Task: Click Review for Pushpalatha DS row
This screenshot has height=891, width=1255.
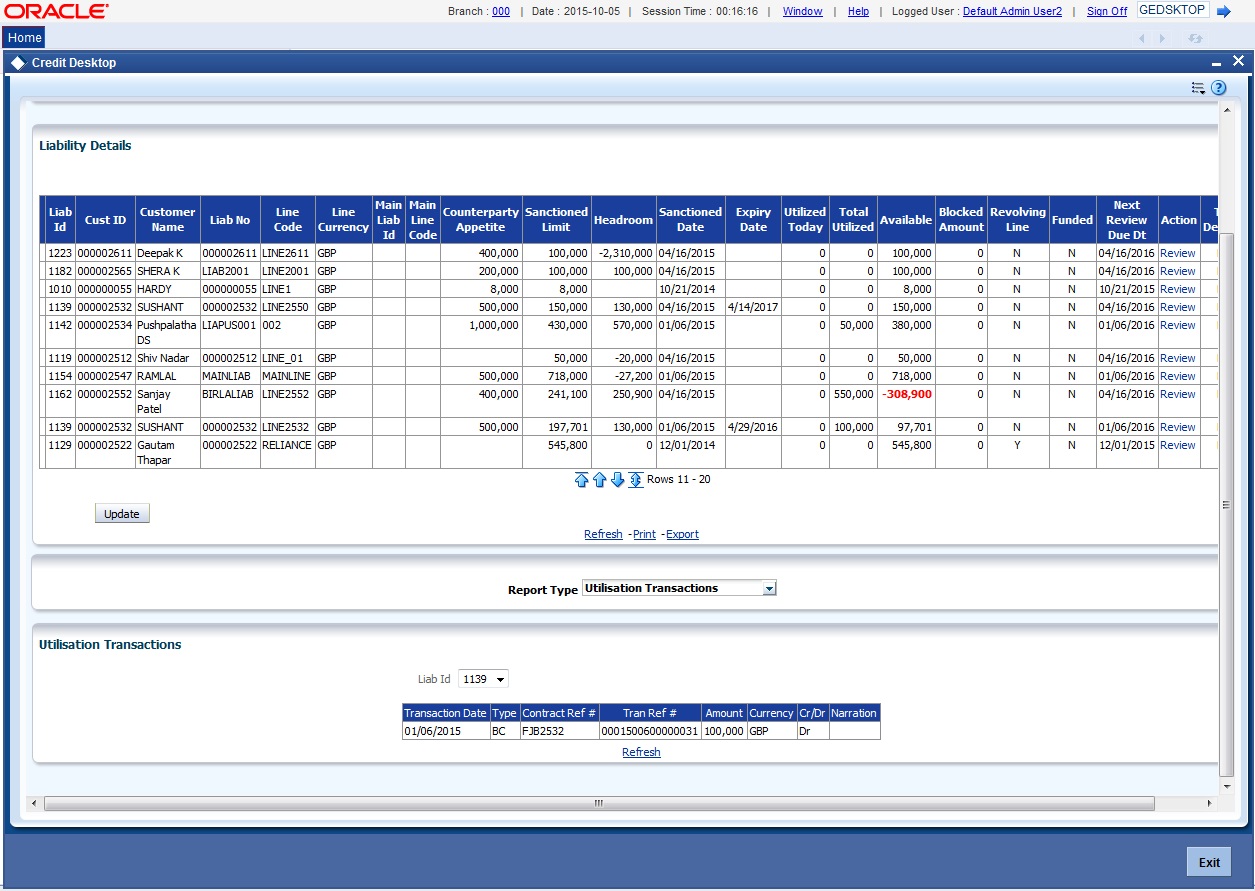Action: pyautogui.click(x=1177, y=325)
